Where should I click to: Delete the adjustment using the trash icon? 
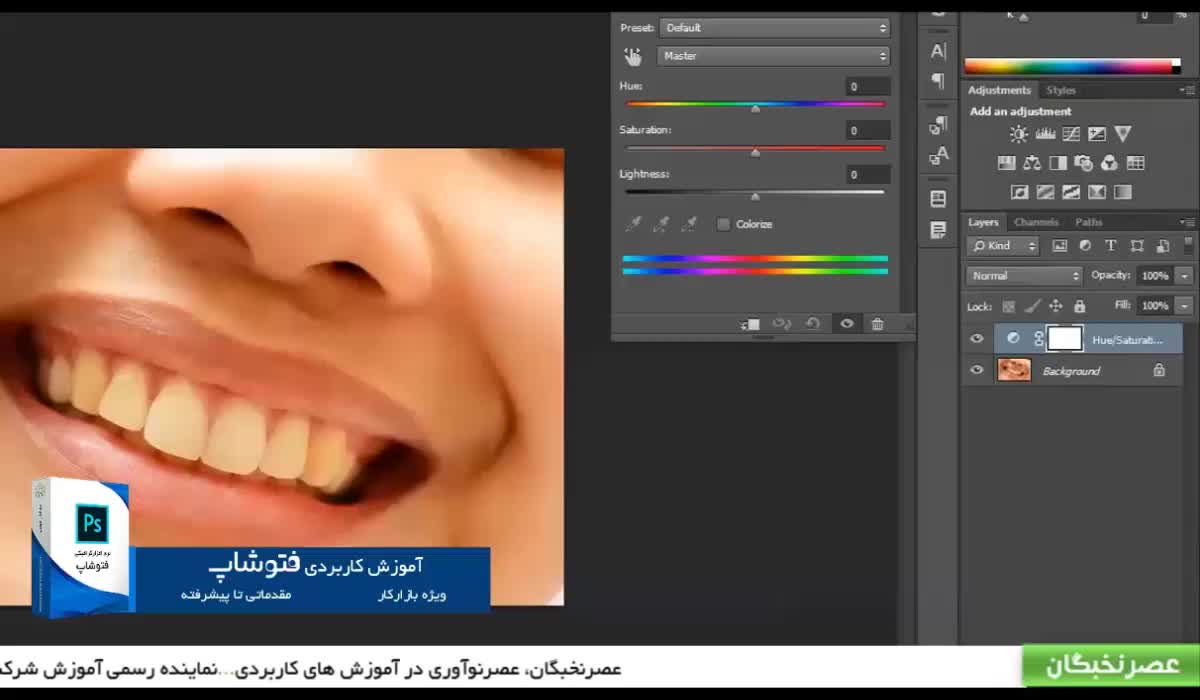pyautogui.click(x=877, y=324)
